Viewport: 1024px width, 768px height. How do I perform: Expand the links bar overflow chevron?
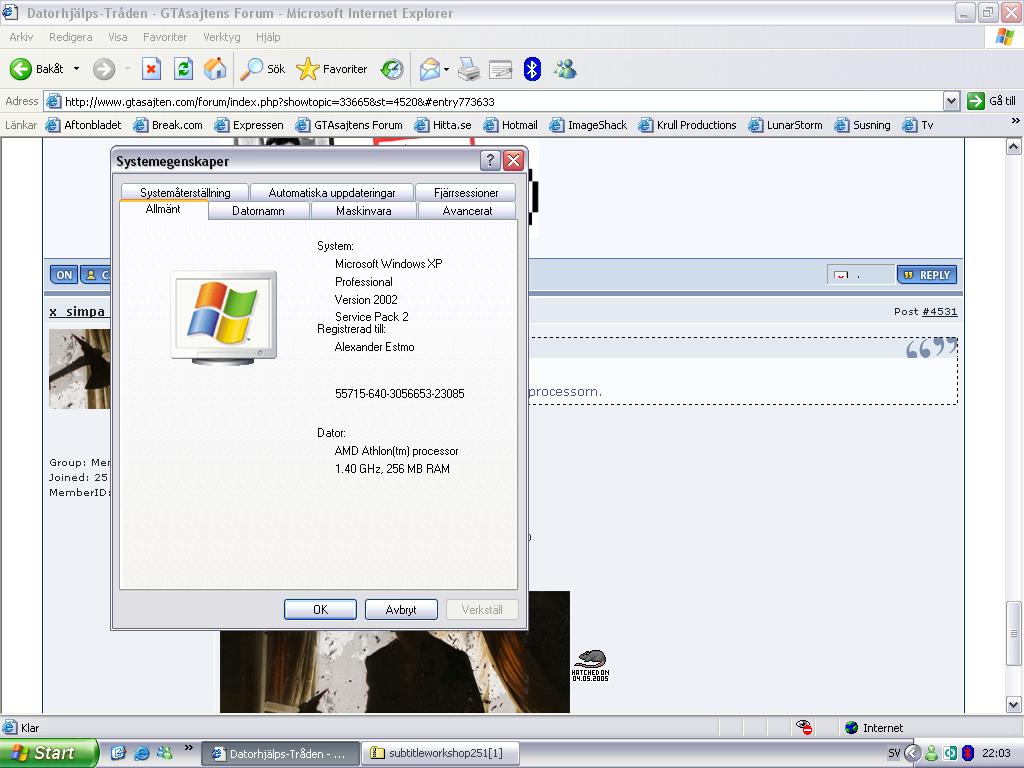tap(1015, 121)
